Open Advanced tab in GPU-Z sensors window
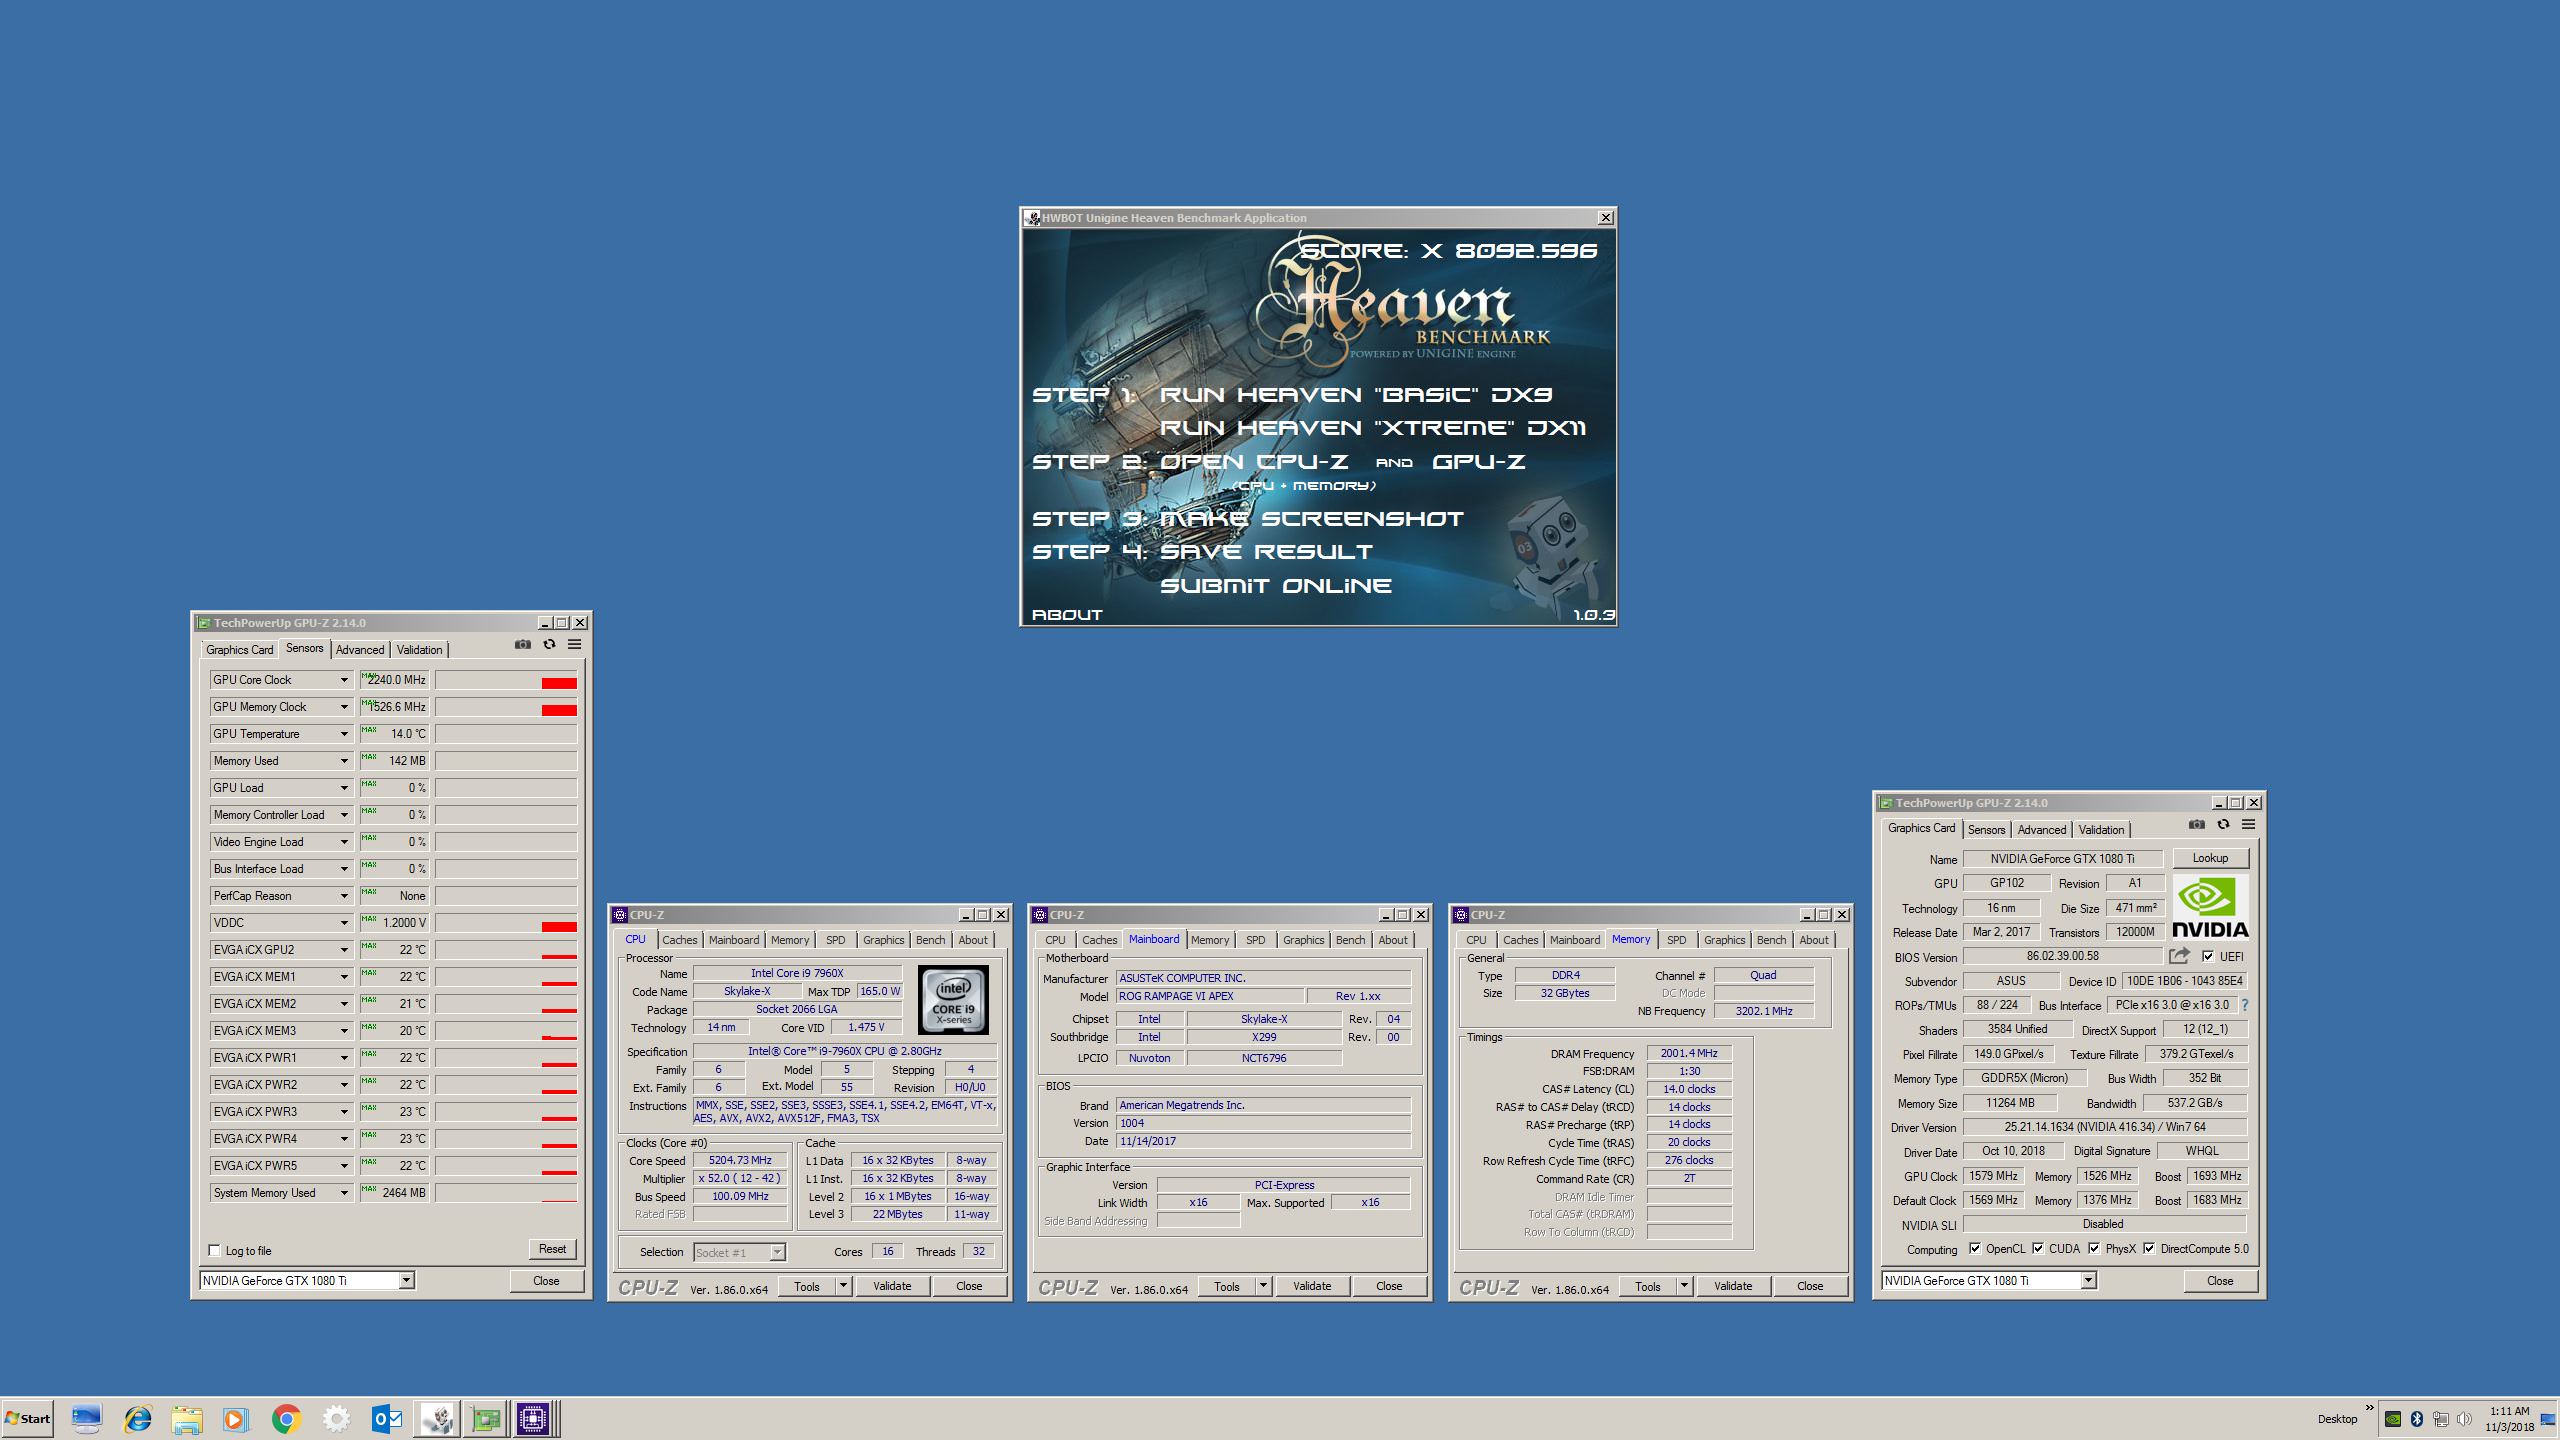Image resolution: width=2560 pixels, height=1440 pixels. point(359,650)
